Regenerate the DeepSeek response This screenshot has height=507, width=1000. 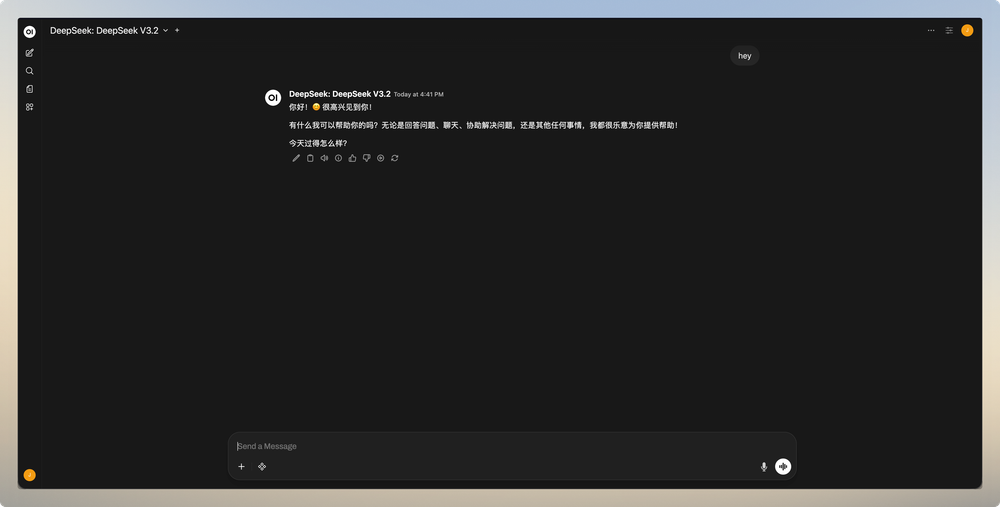(395, 158)
